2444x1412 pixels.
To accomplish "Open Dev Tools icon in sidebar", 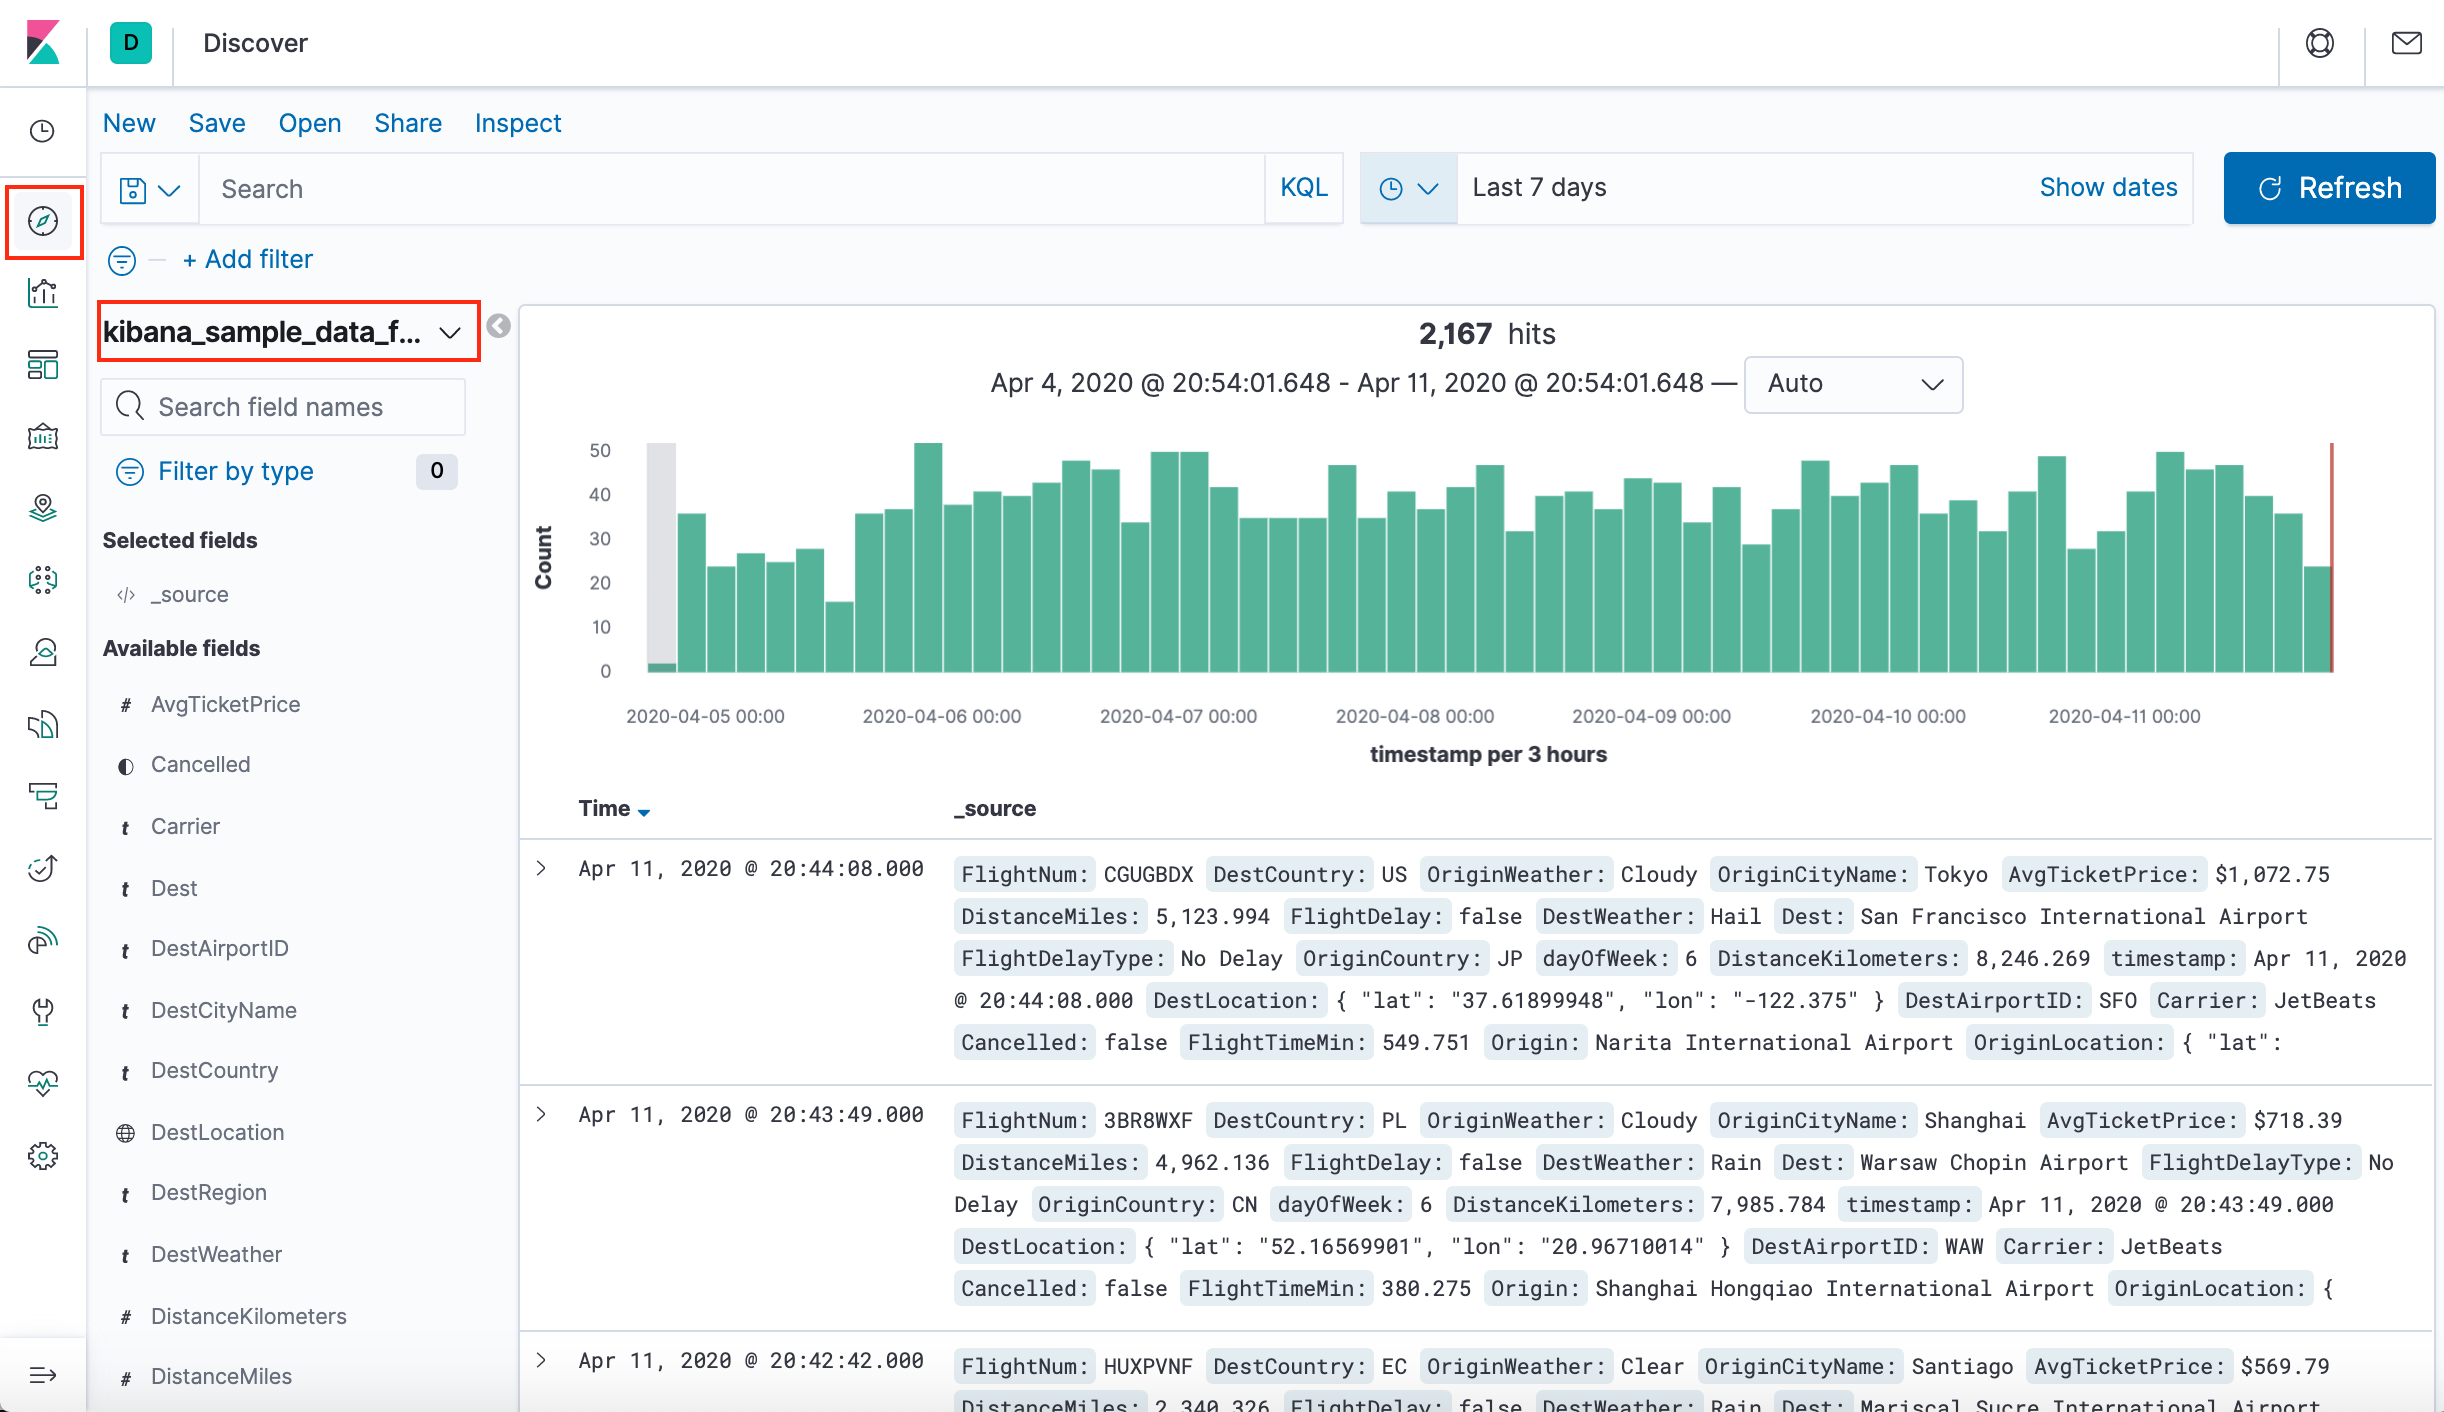I will 43,1012.
